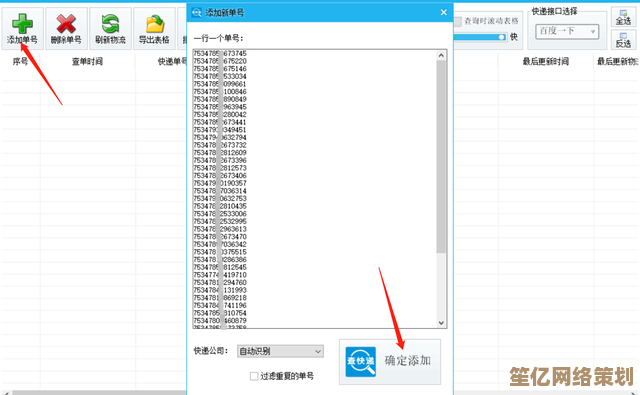Select the tracking number ending 812609
The image size is (640, 395).
click(220, 153)
